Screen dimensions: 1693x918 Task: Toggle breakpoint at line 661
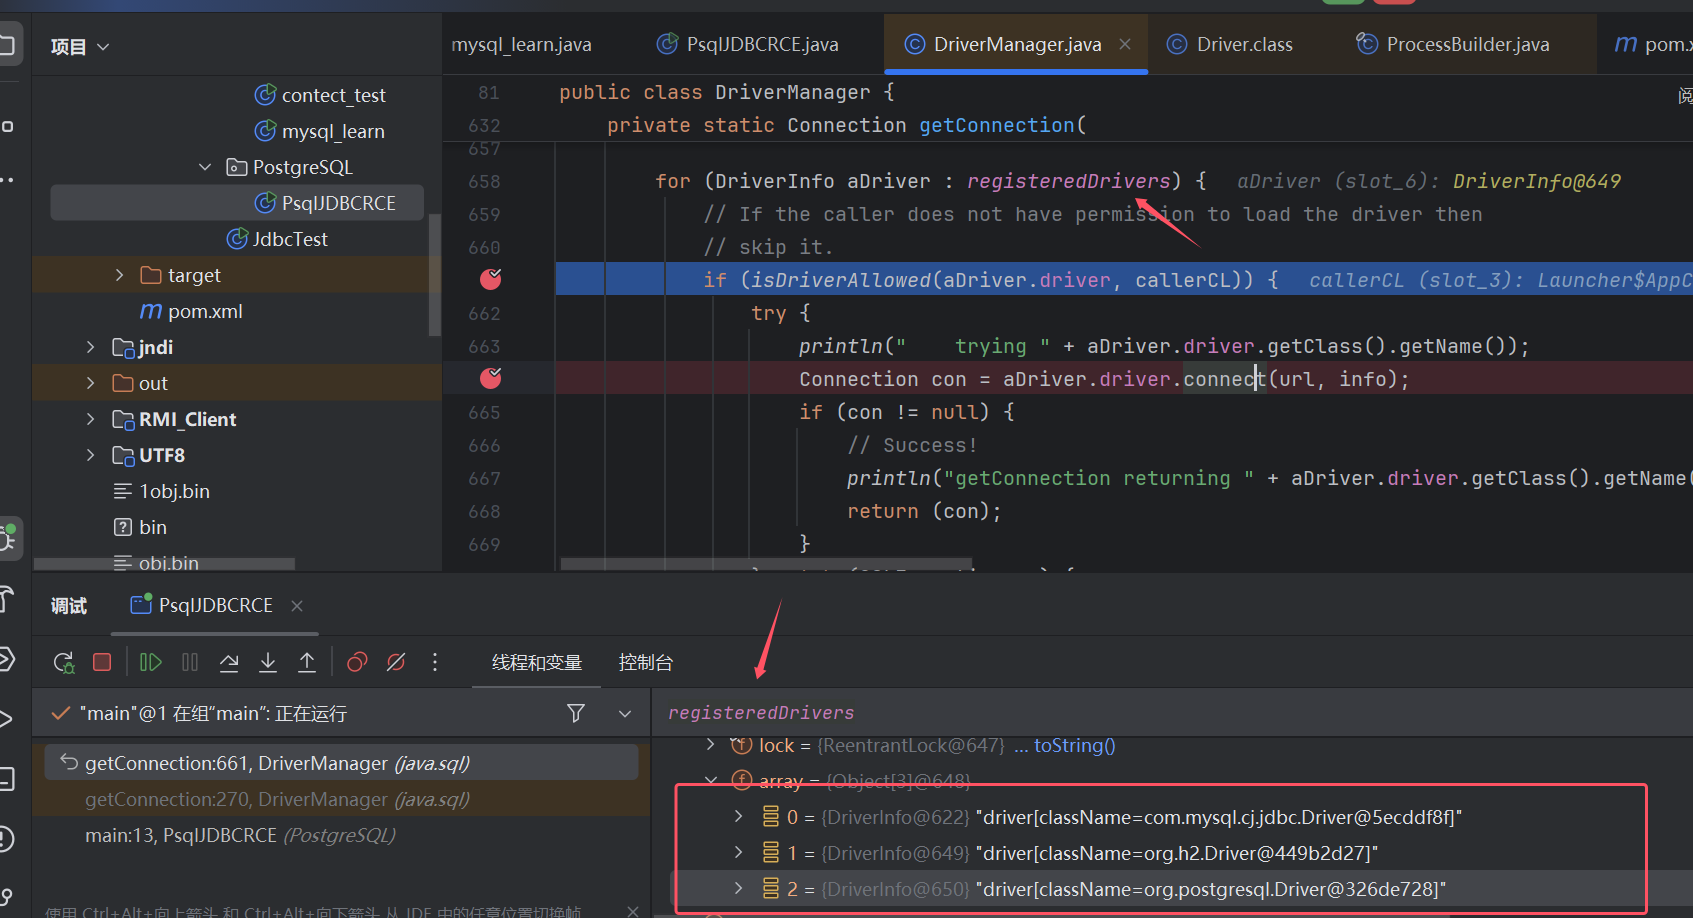491,279
